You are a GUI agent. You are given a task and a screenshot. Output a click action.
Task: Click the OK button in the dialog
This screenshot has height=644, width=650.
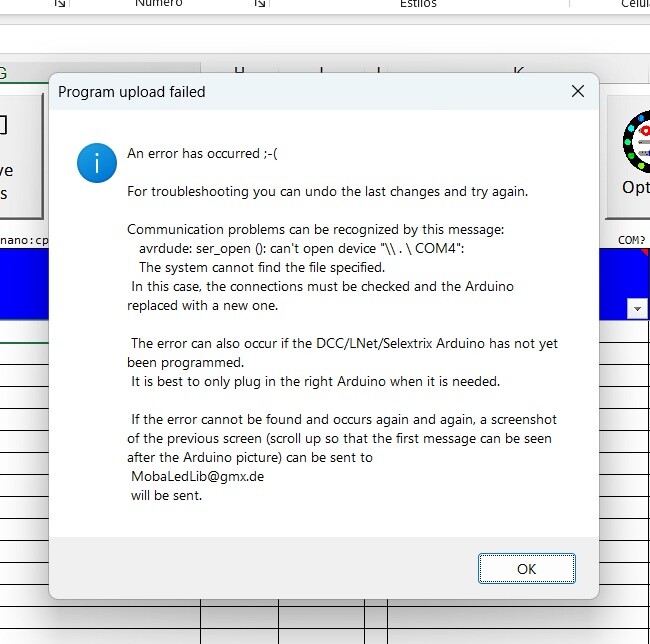[526, 569]
